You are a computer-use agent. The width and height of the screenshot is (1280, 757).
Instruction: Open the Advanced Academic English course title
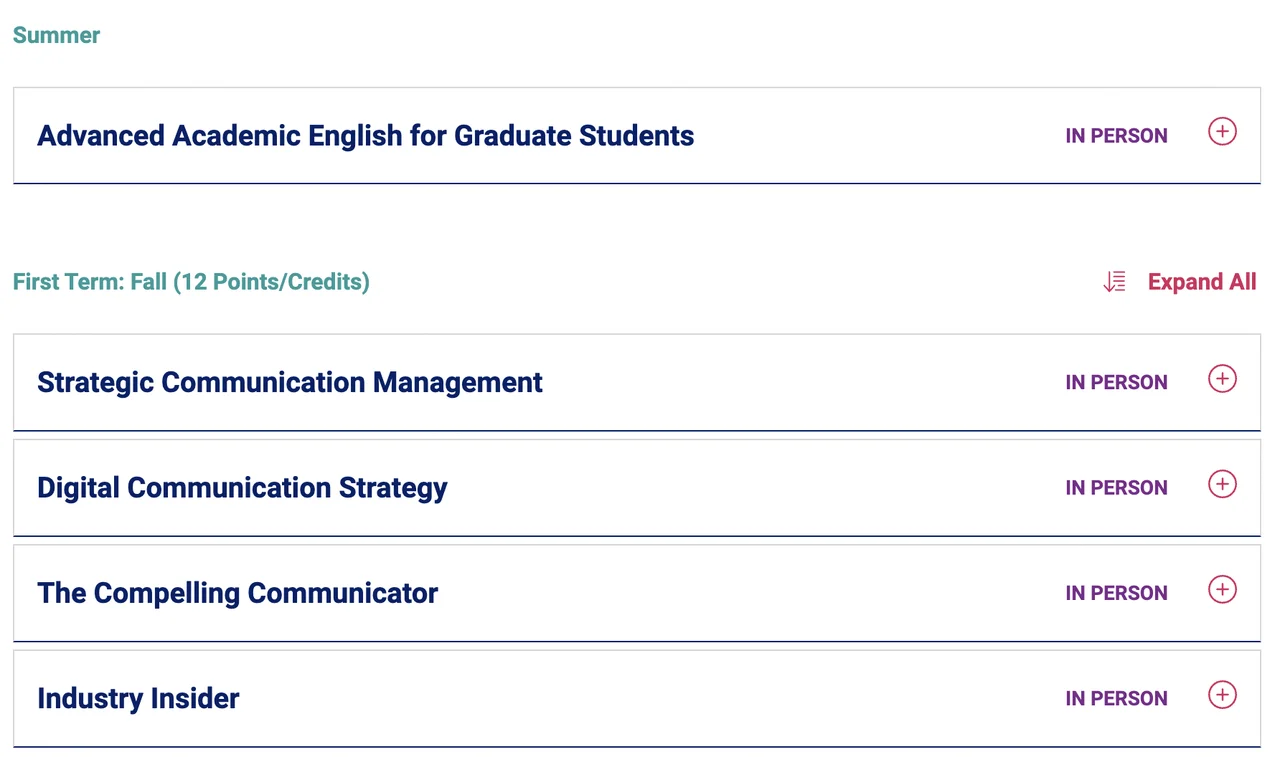click(365, 136)
